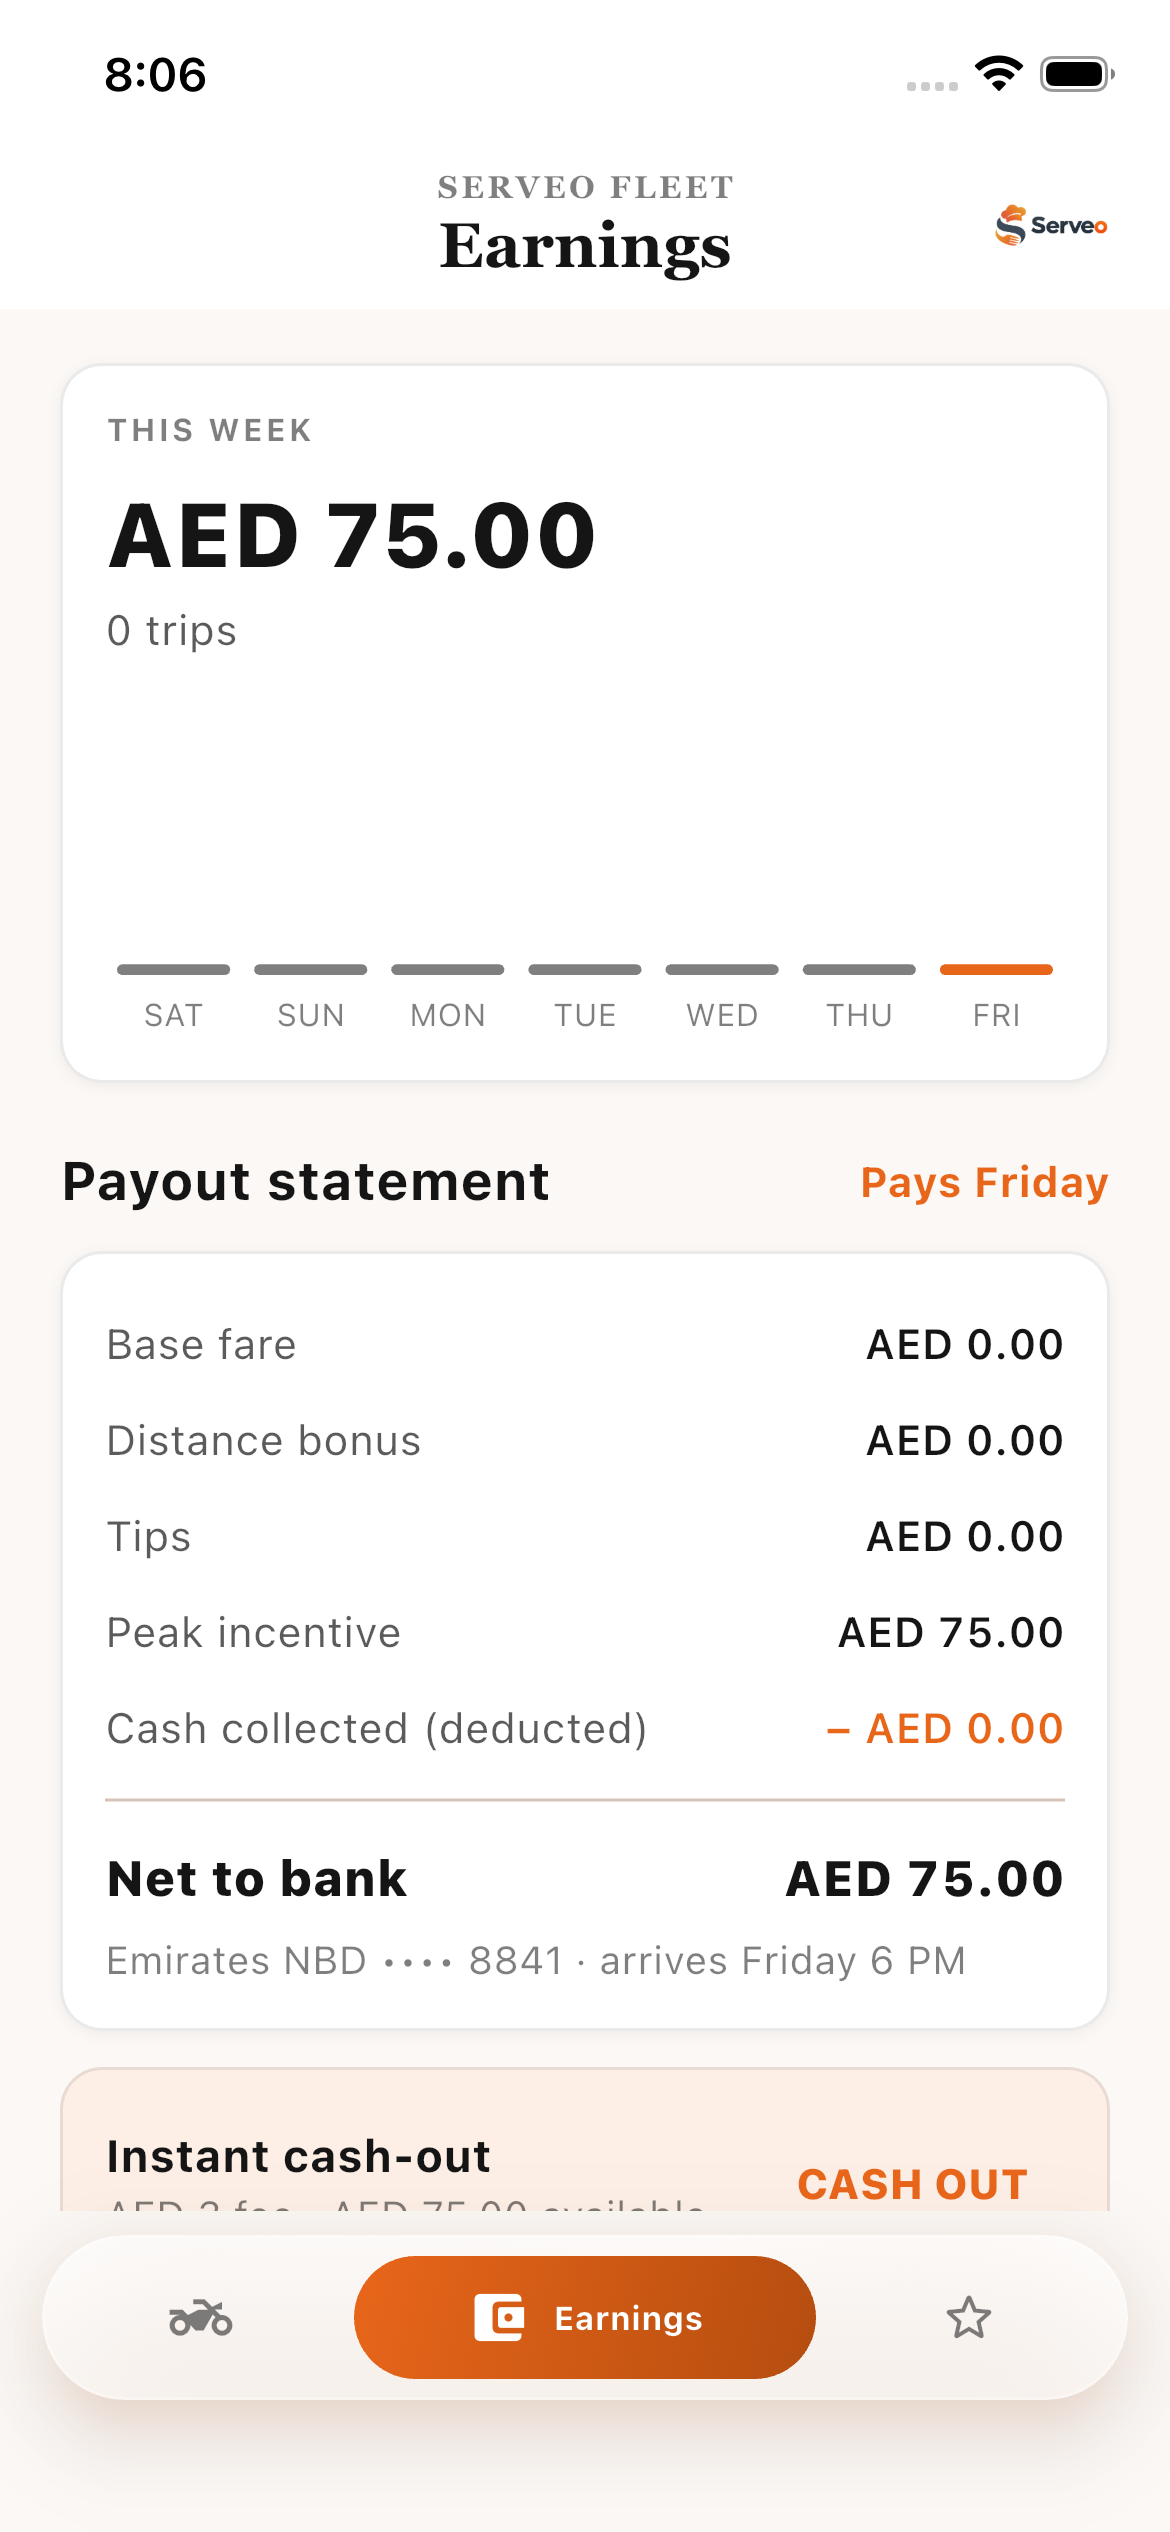Select the MON day bar
Viewport: 1170px width, 2532px height.
point(448,969)
